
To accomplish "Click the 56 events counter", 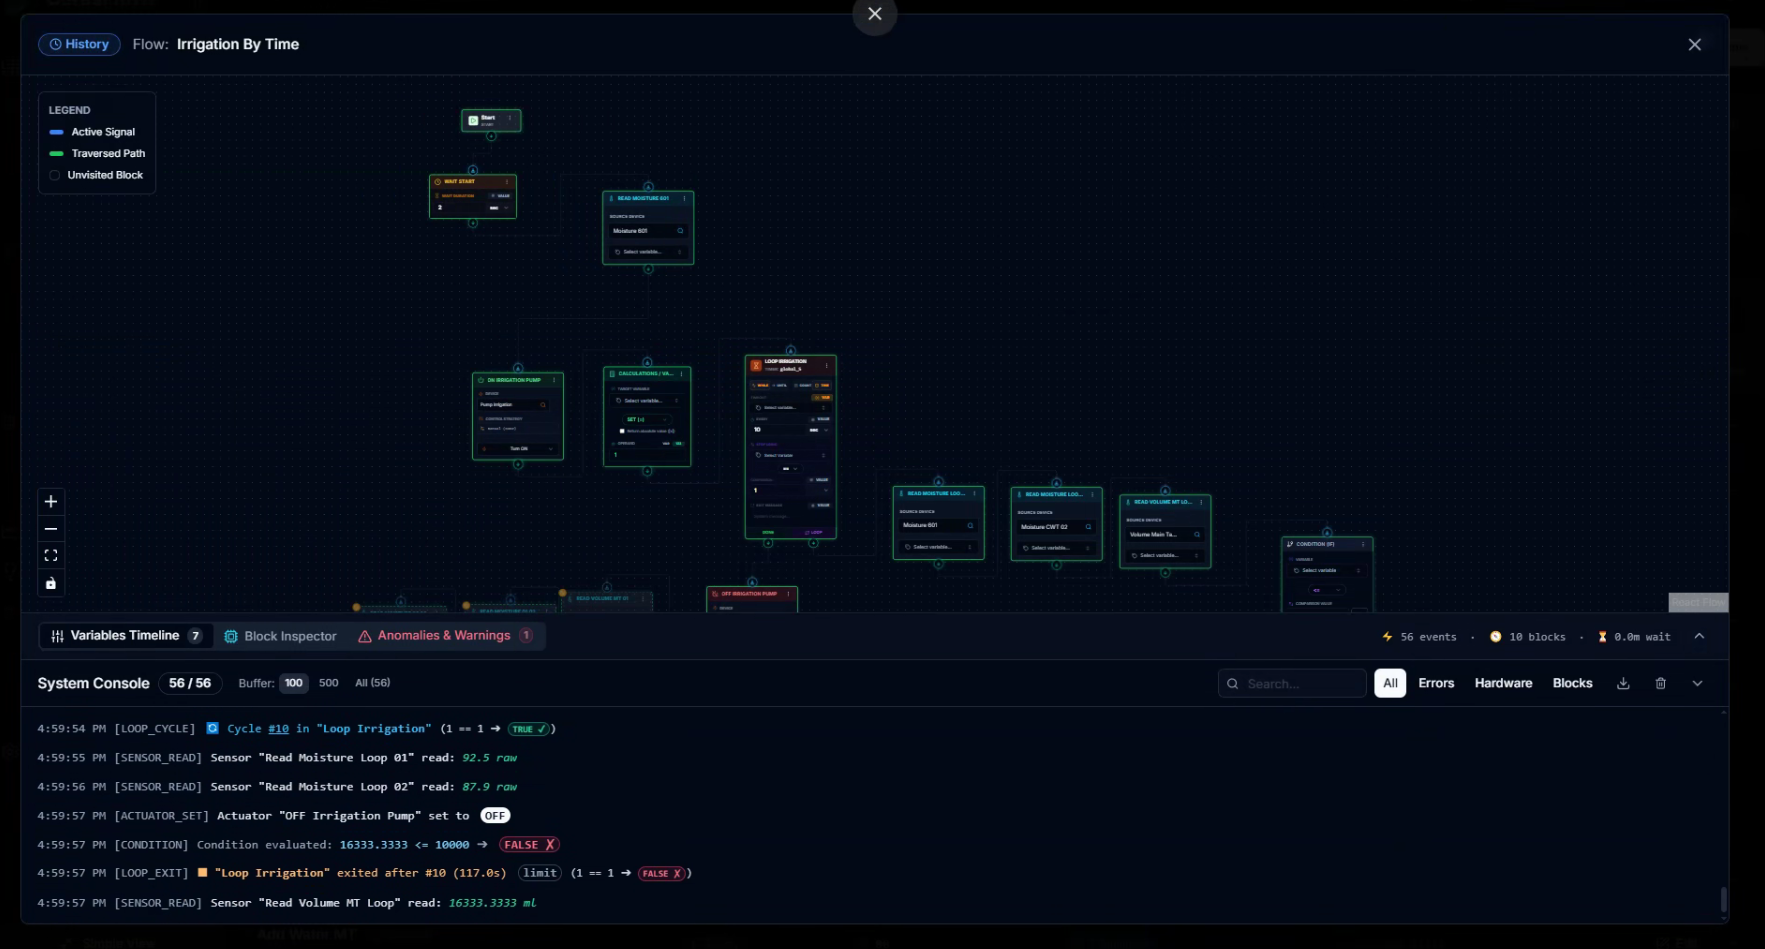I will [1419, 637].
